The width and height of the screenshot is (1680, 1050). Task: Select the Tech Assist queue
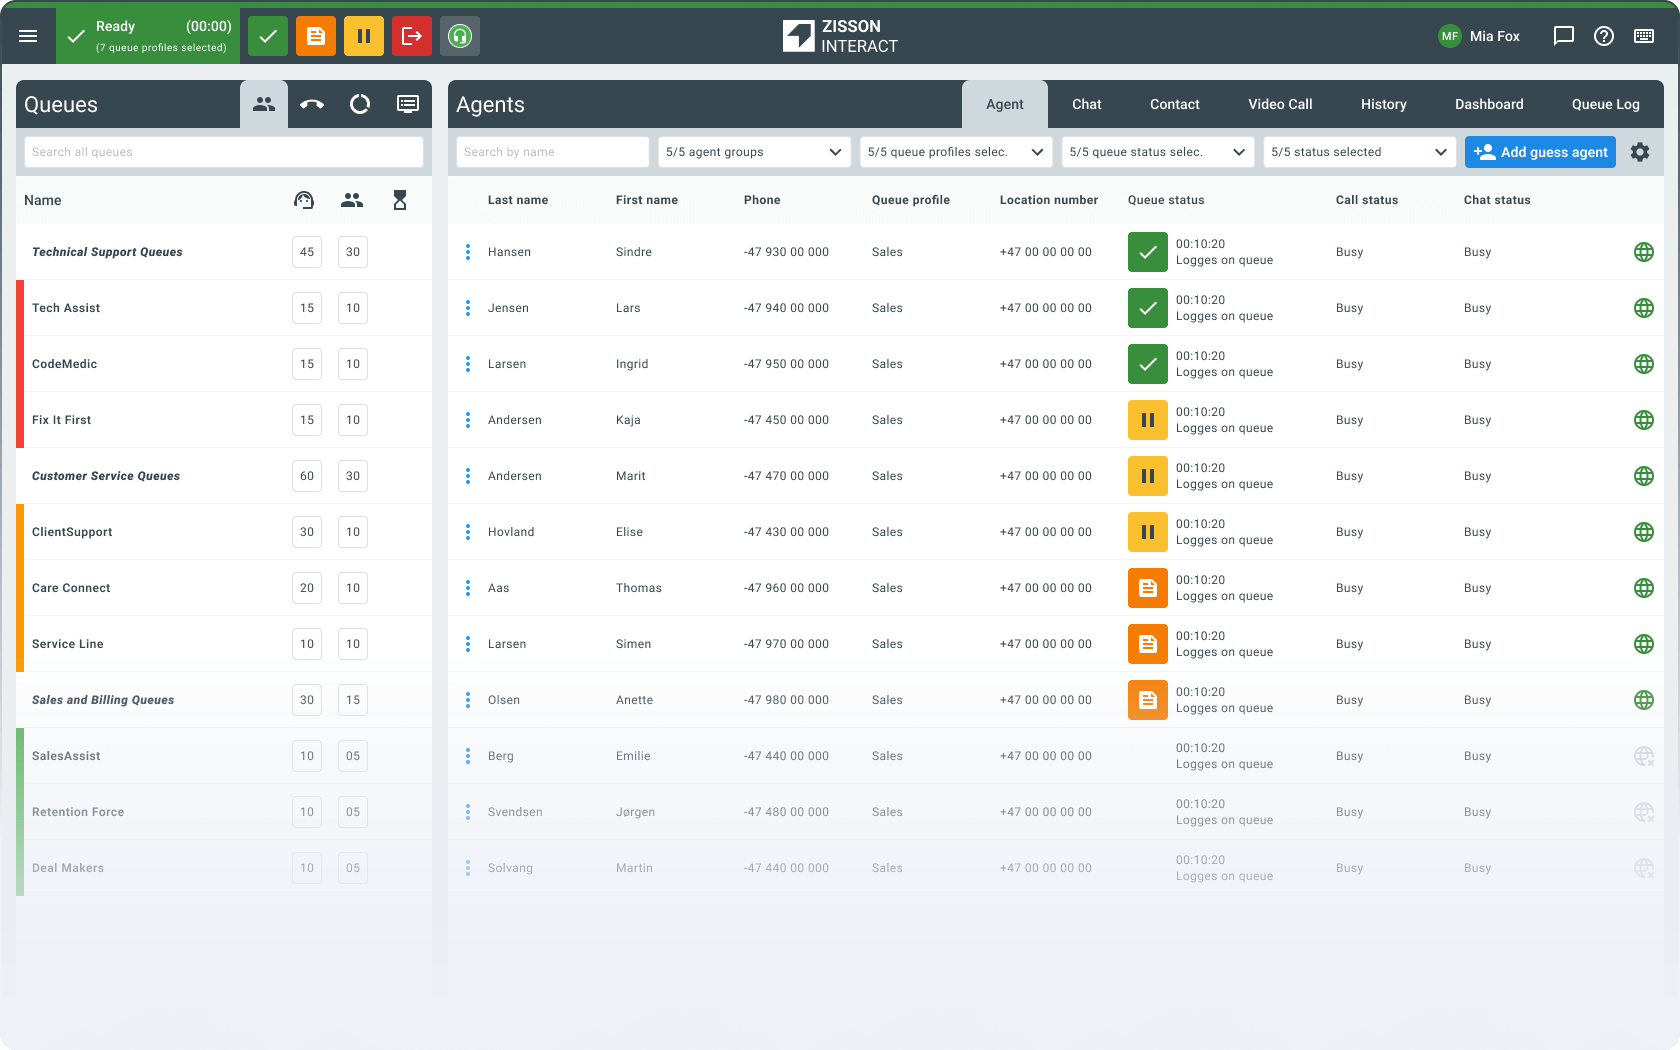click(224, 308)
